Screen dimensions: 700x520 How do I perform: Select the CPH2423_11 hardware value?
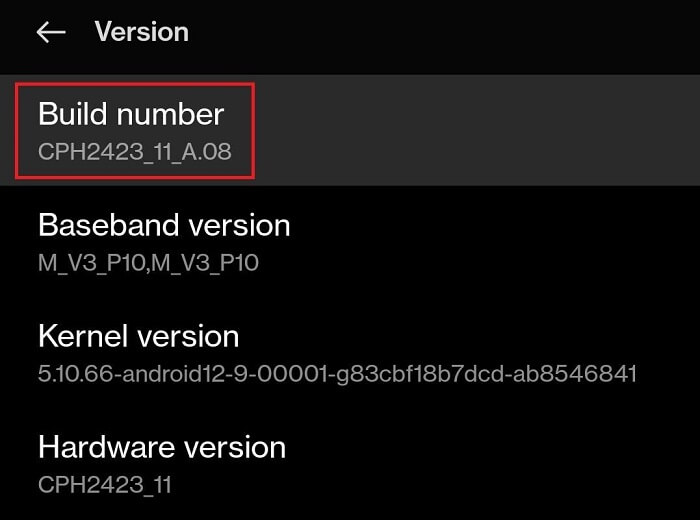pos(104,485)
